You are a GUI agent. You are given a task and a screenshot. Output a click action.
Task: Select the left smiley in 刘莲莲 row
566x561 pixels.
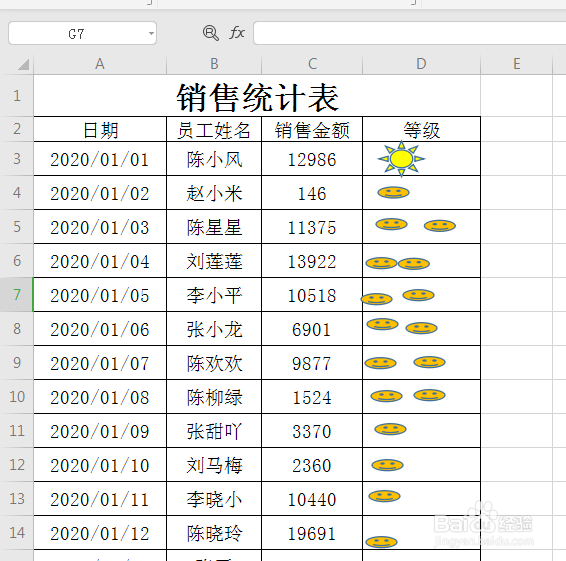coord(381,263)
